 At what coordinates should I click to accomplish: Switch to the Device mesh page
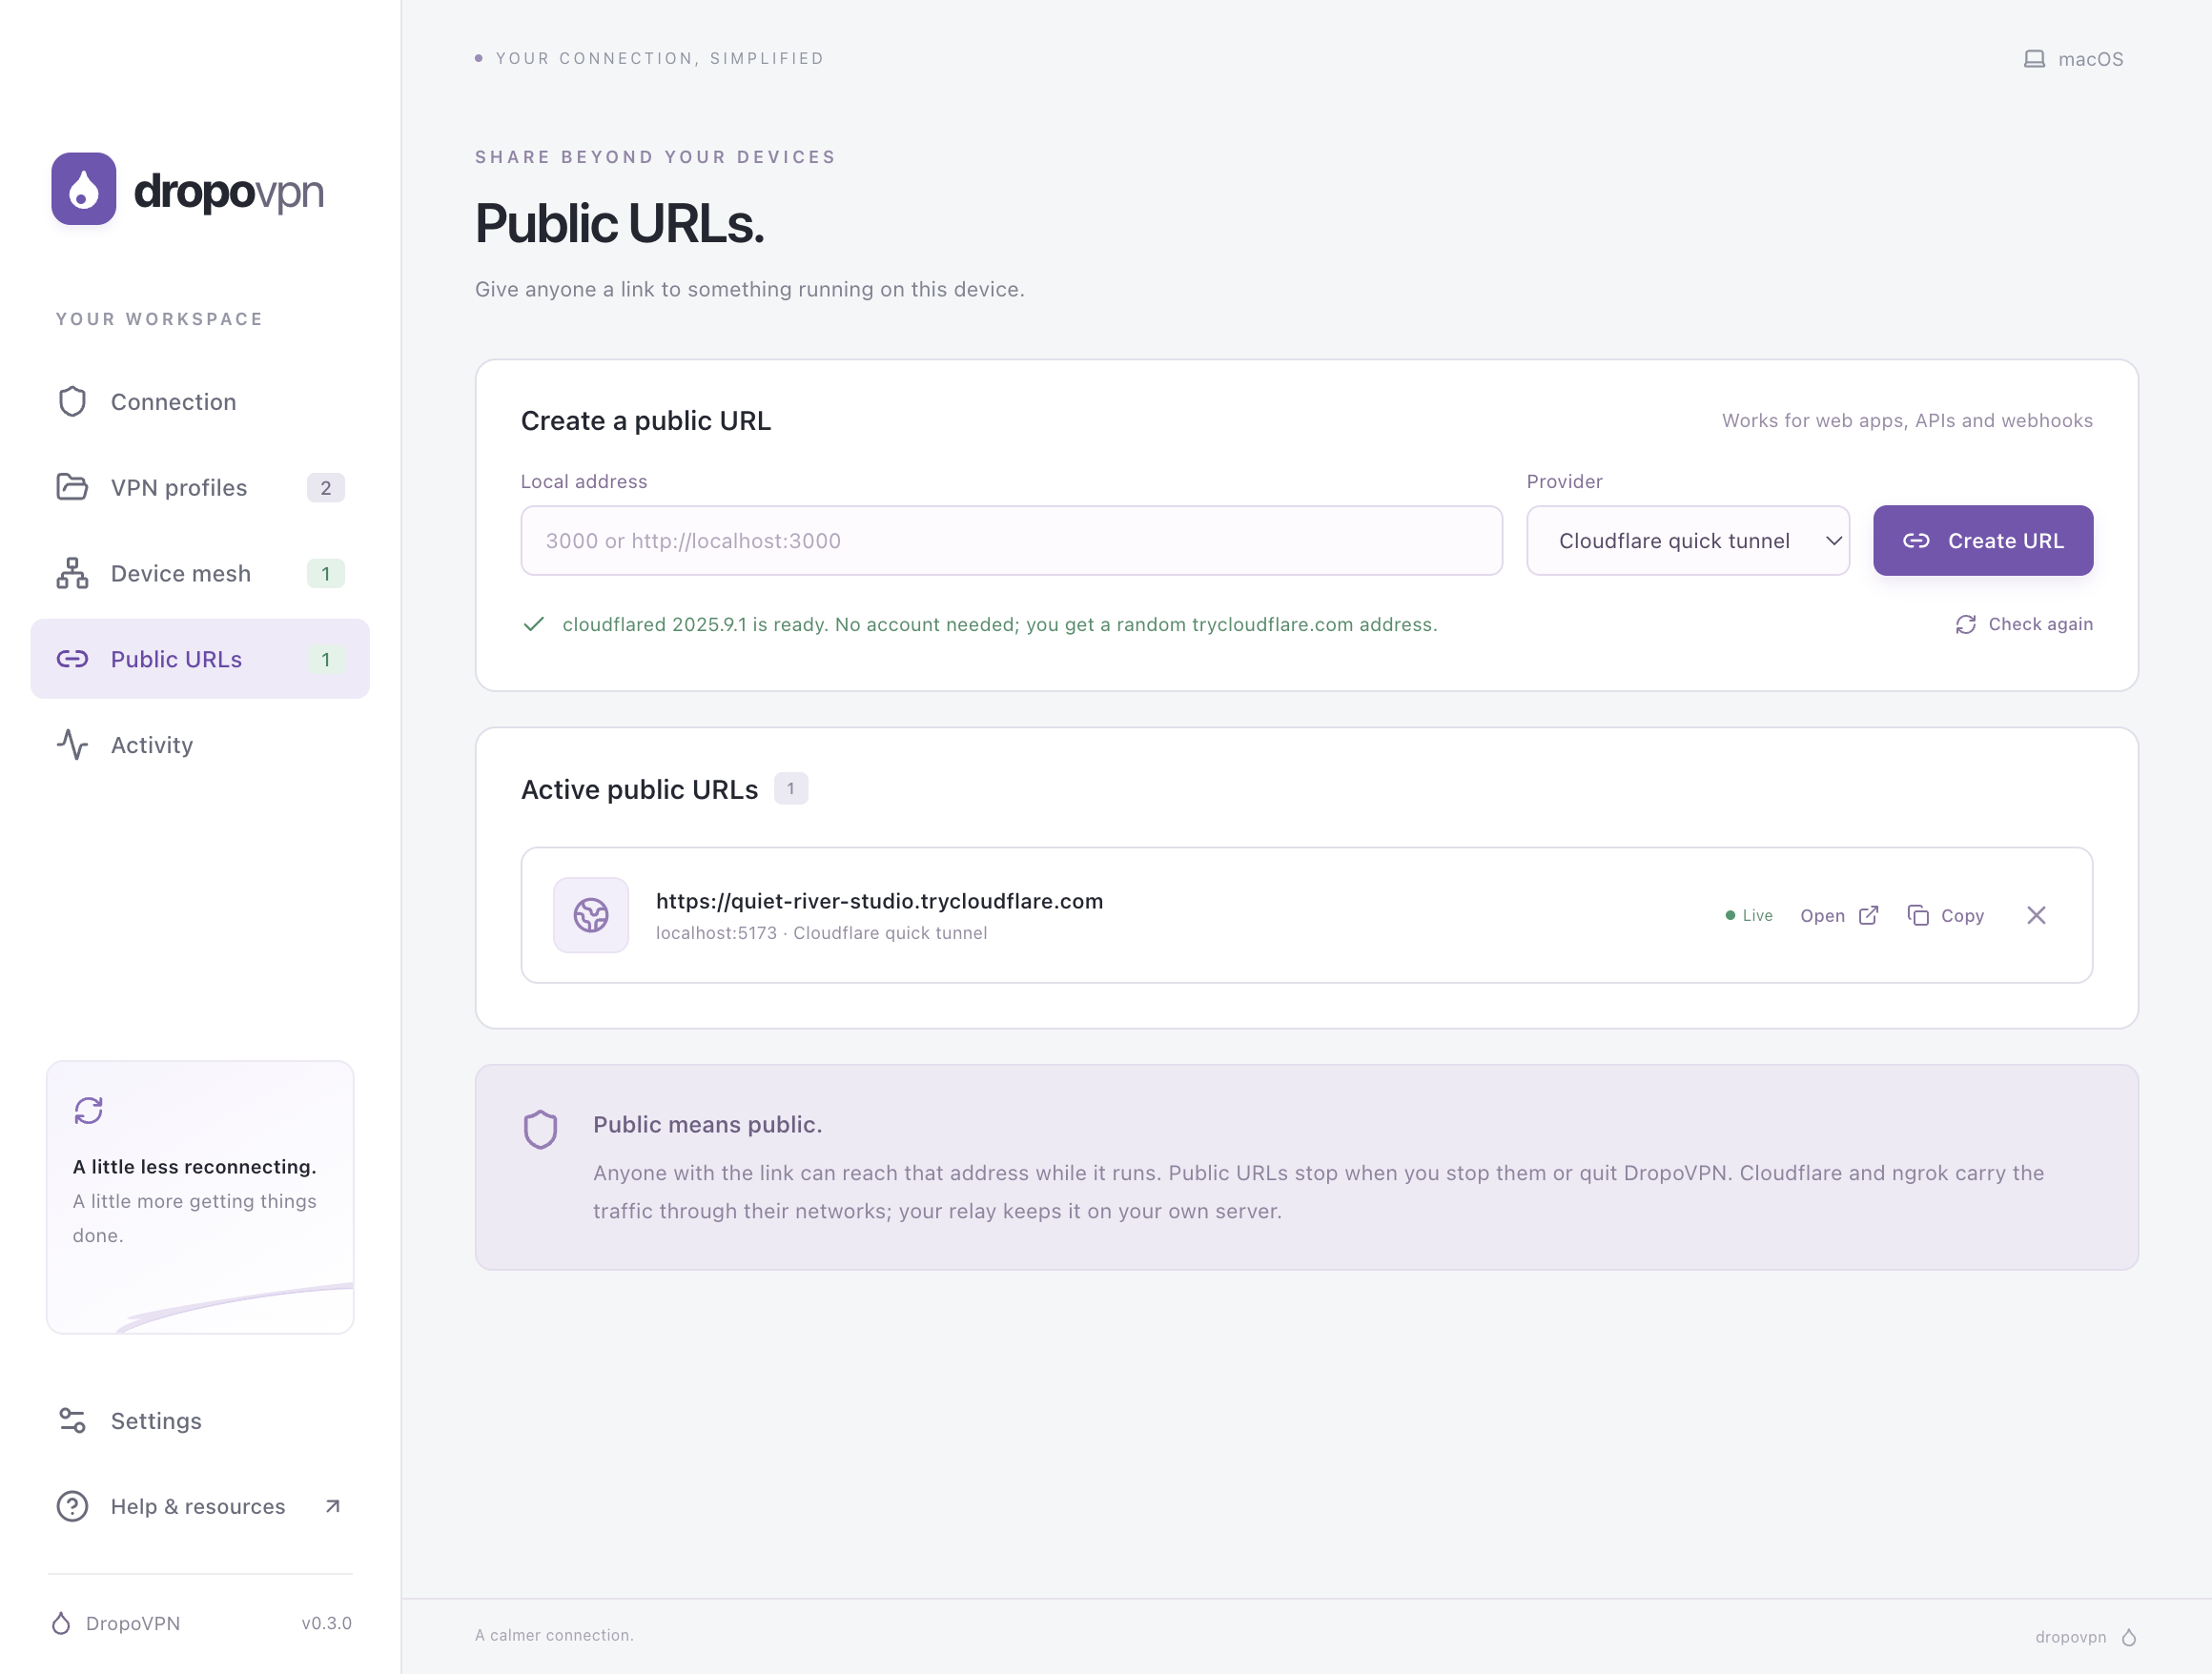point(200,573)
